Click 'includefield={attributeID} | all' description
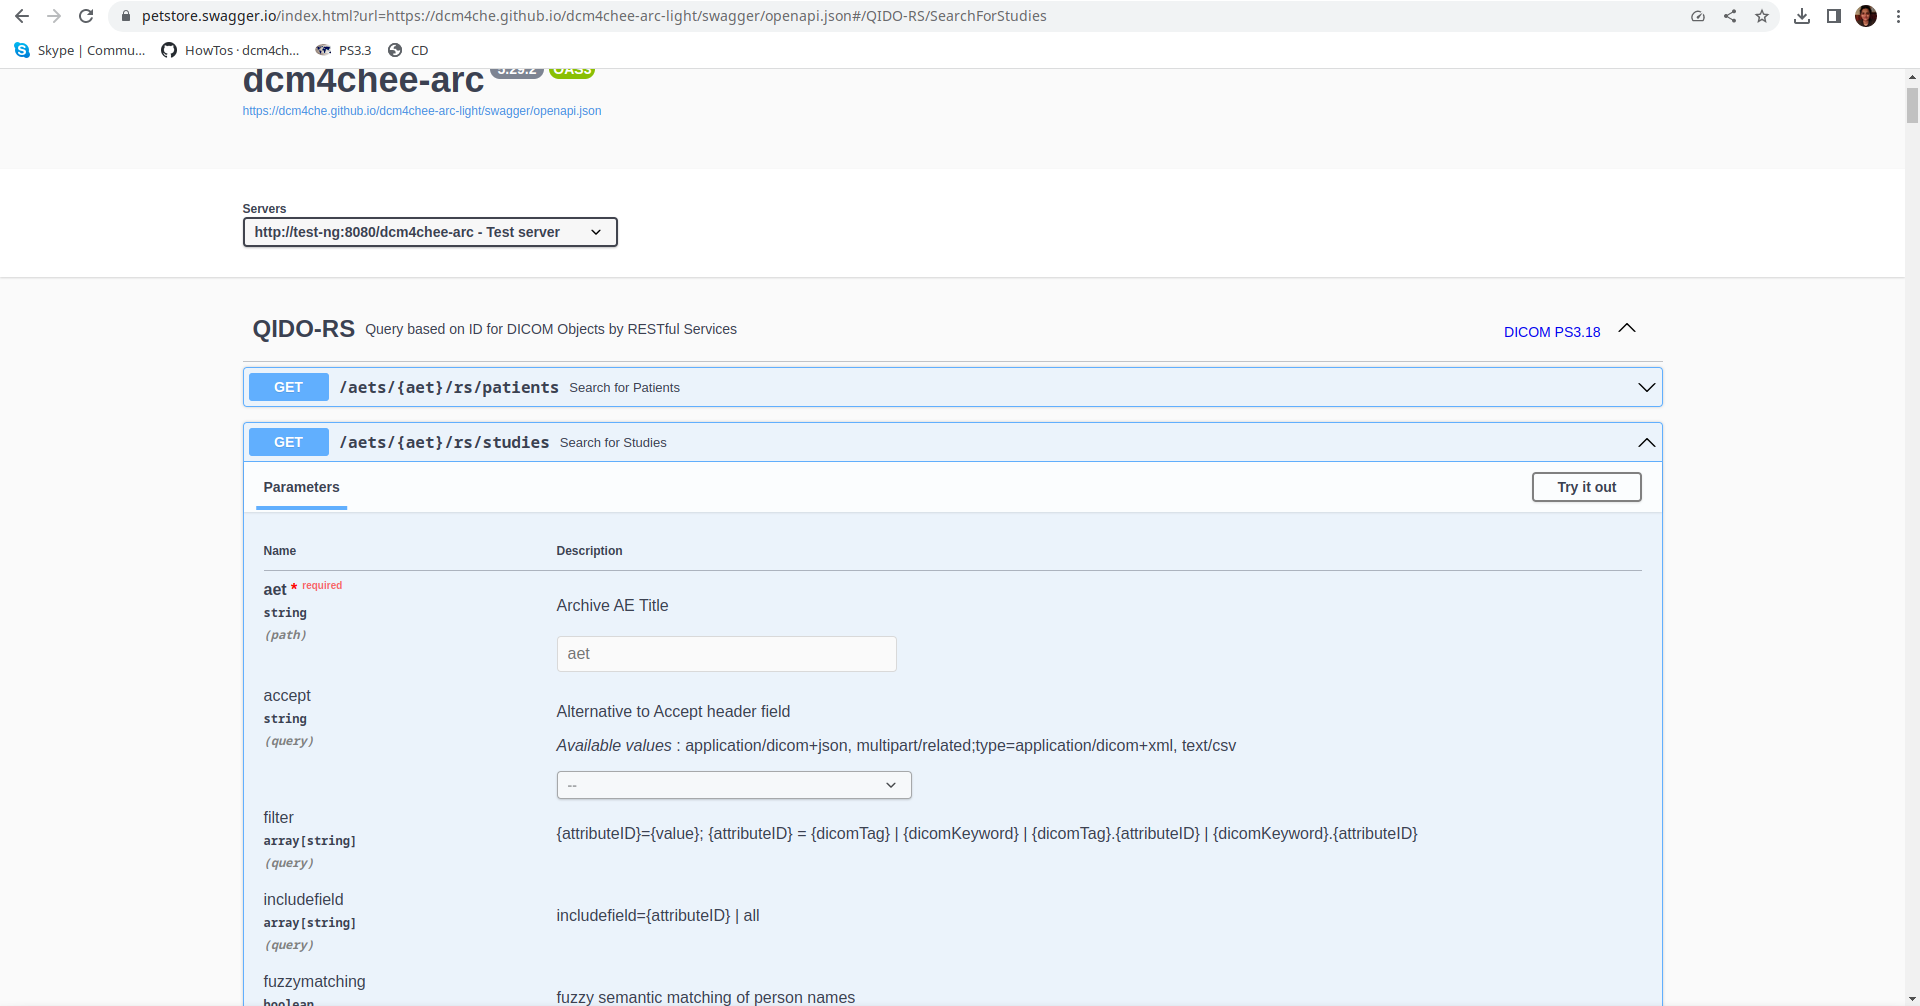The image size is (1920, 1006). pos(658,915)
